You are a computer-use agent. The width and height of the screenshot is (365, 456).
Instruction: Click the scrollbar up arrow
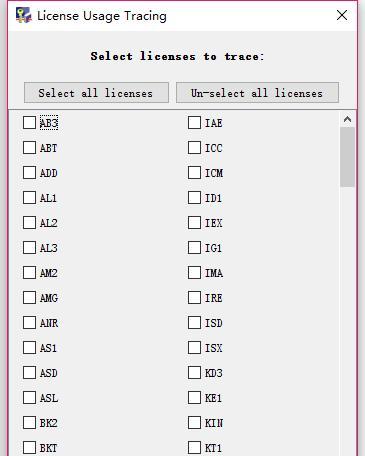click(347, 119)
